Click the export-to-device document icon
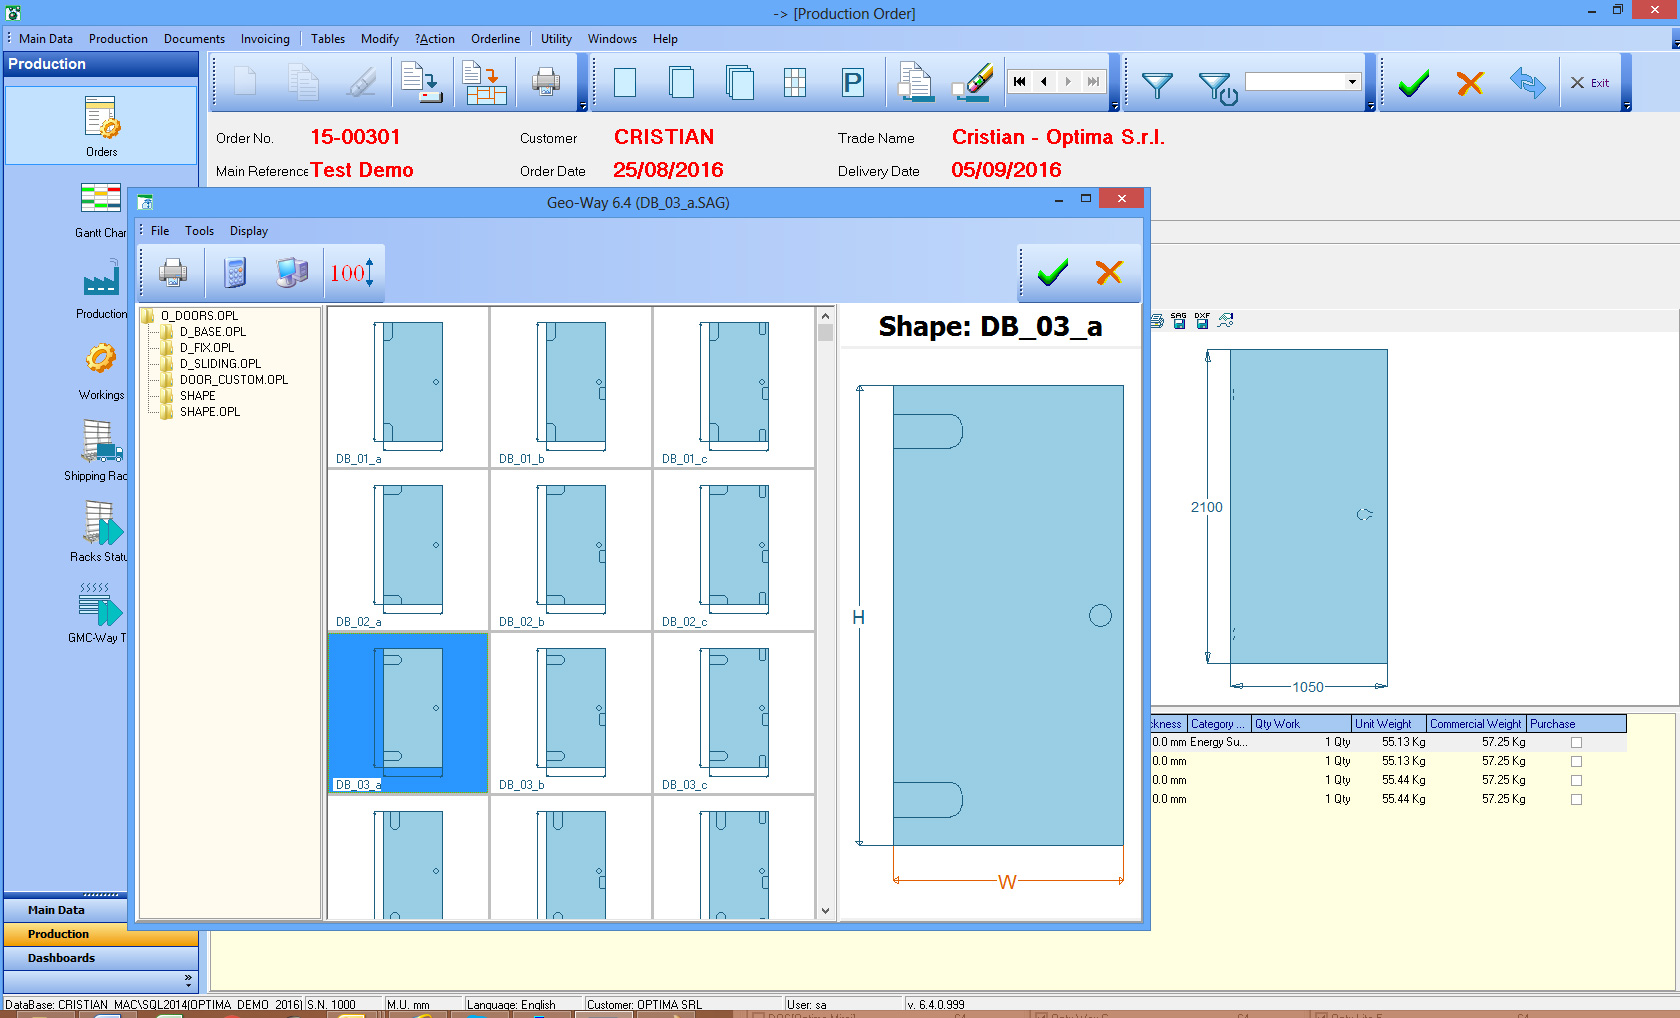The height and width of the screenshot is (1018, 1680). (x=421, y=82)
